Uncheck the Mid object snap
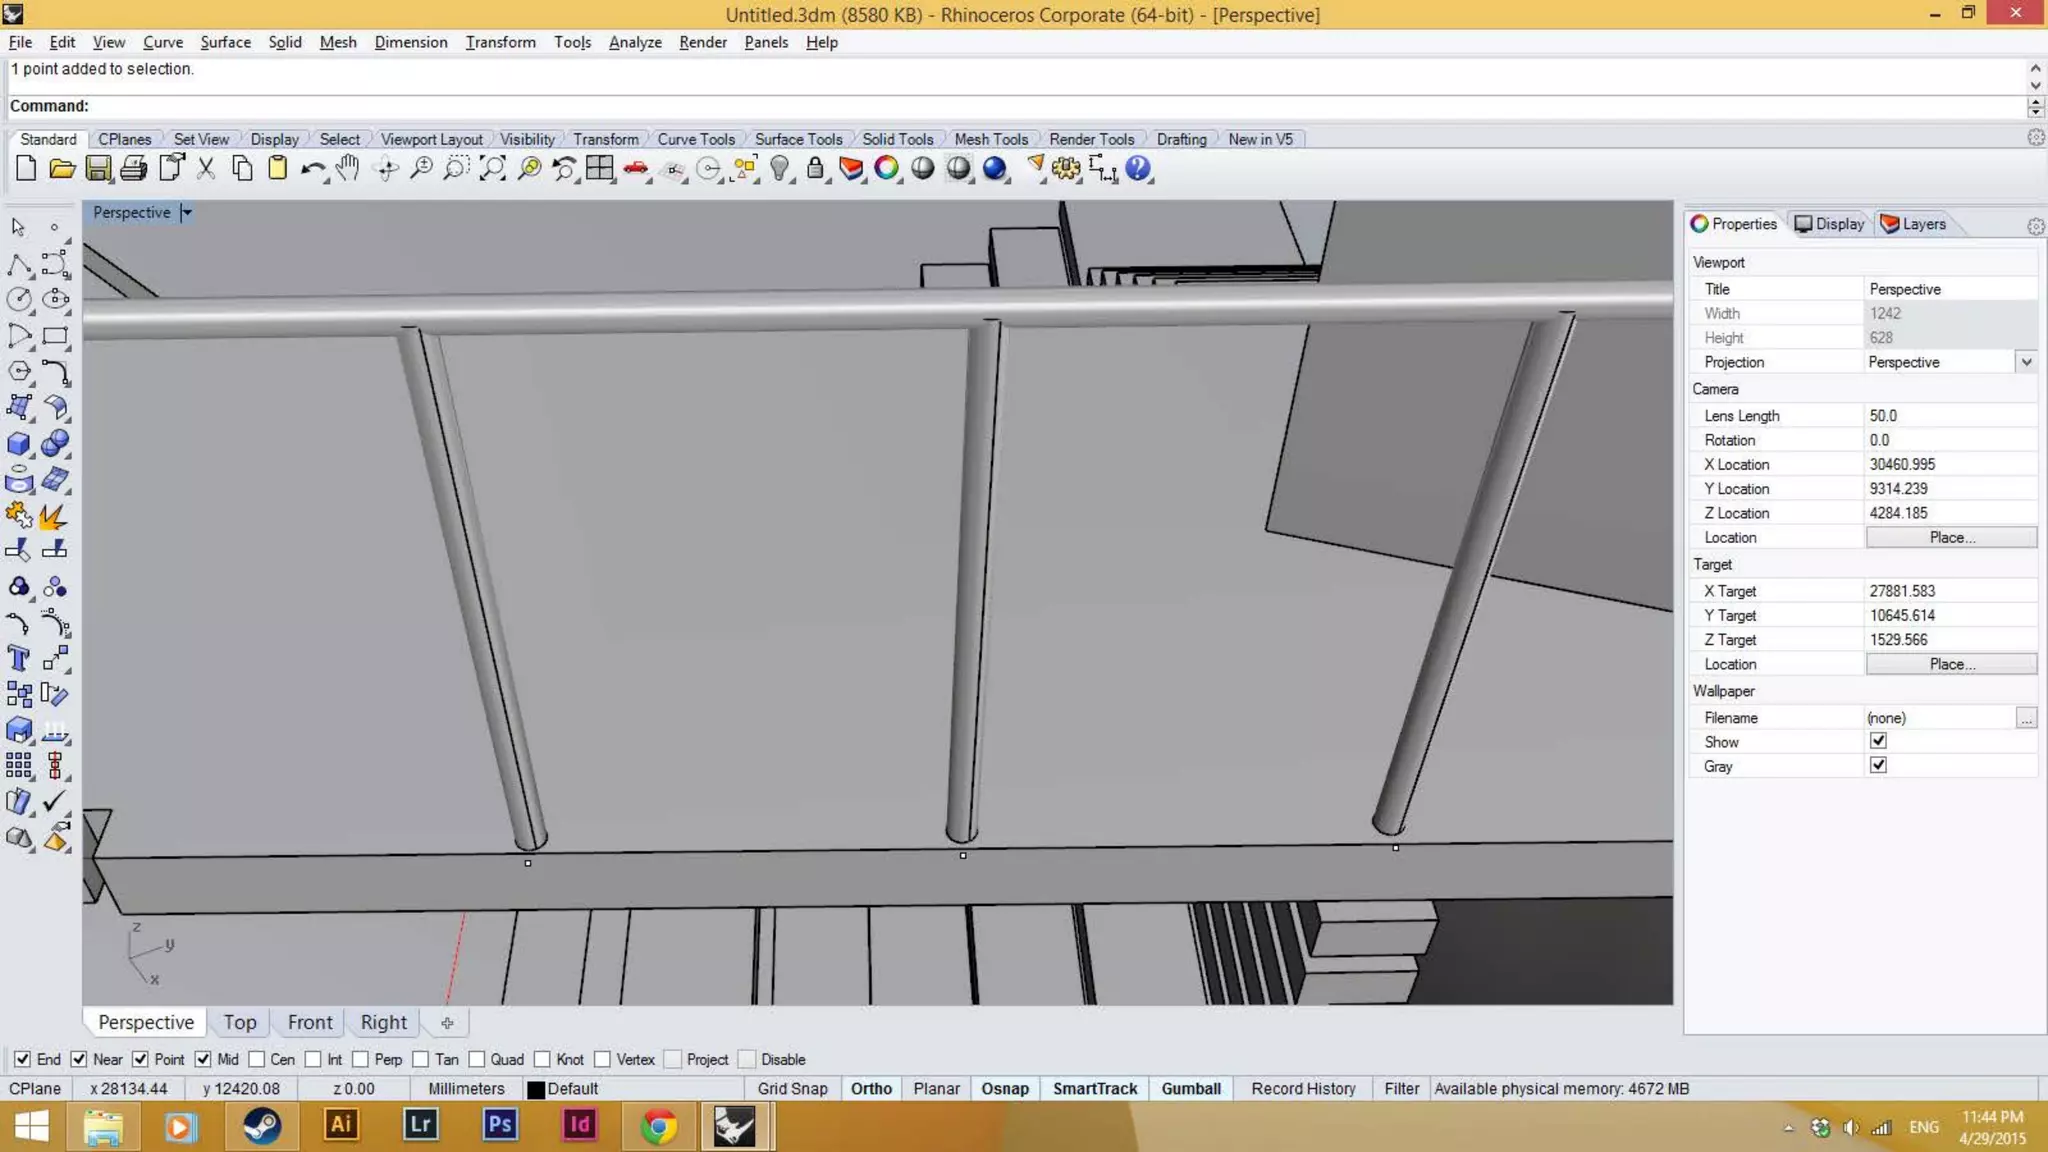 coord(203,1059)
